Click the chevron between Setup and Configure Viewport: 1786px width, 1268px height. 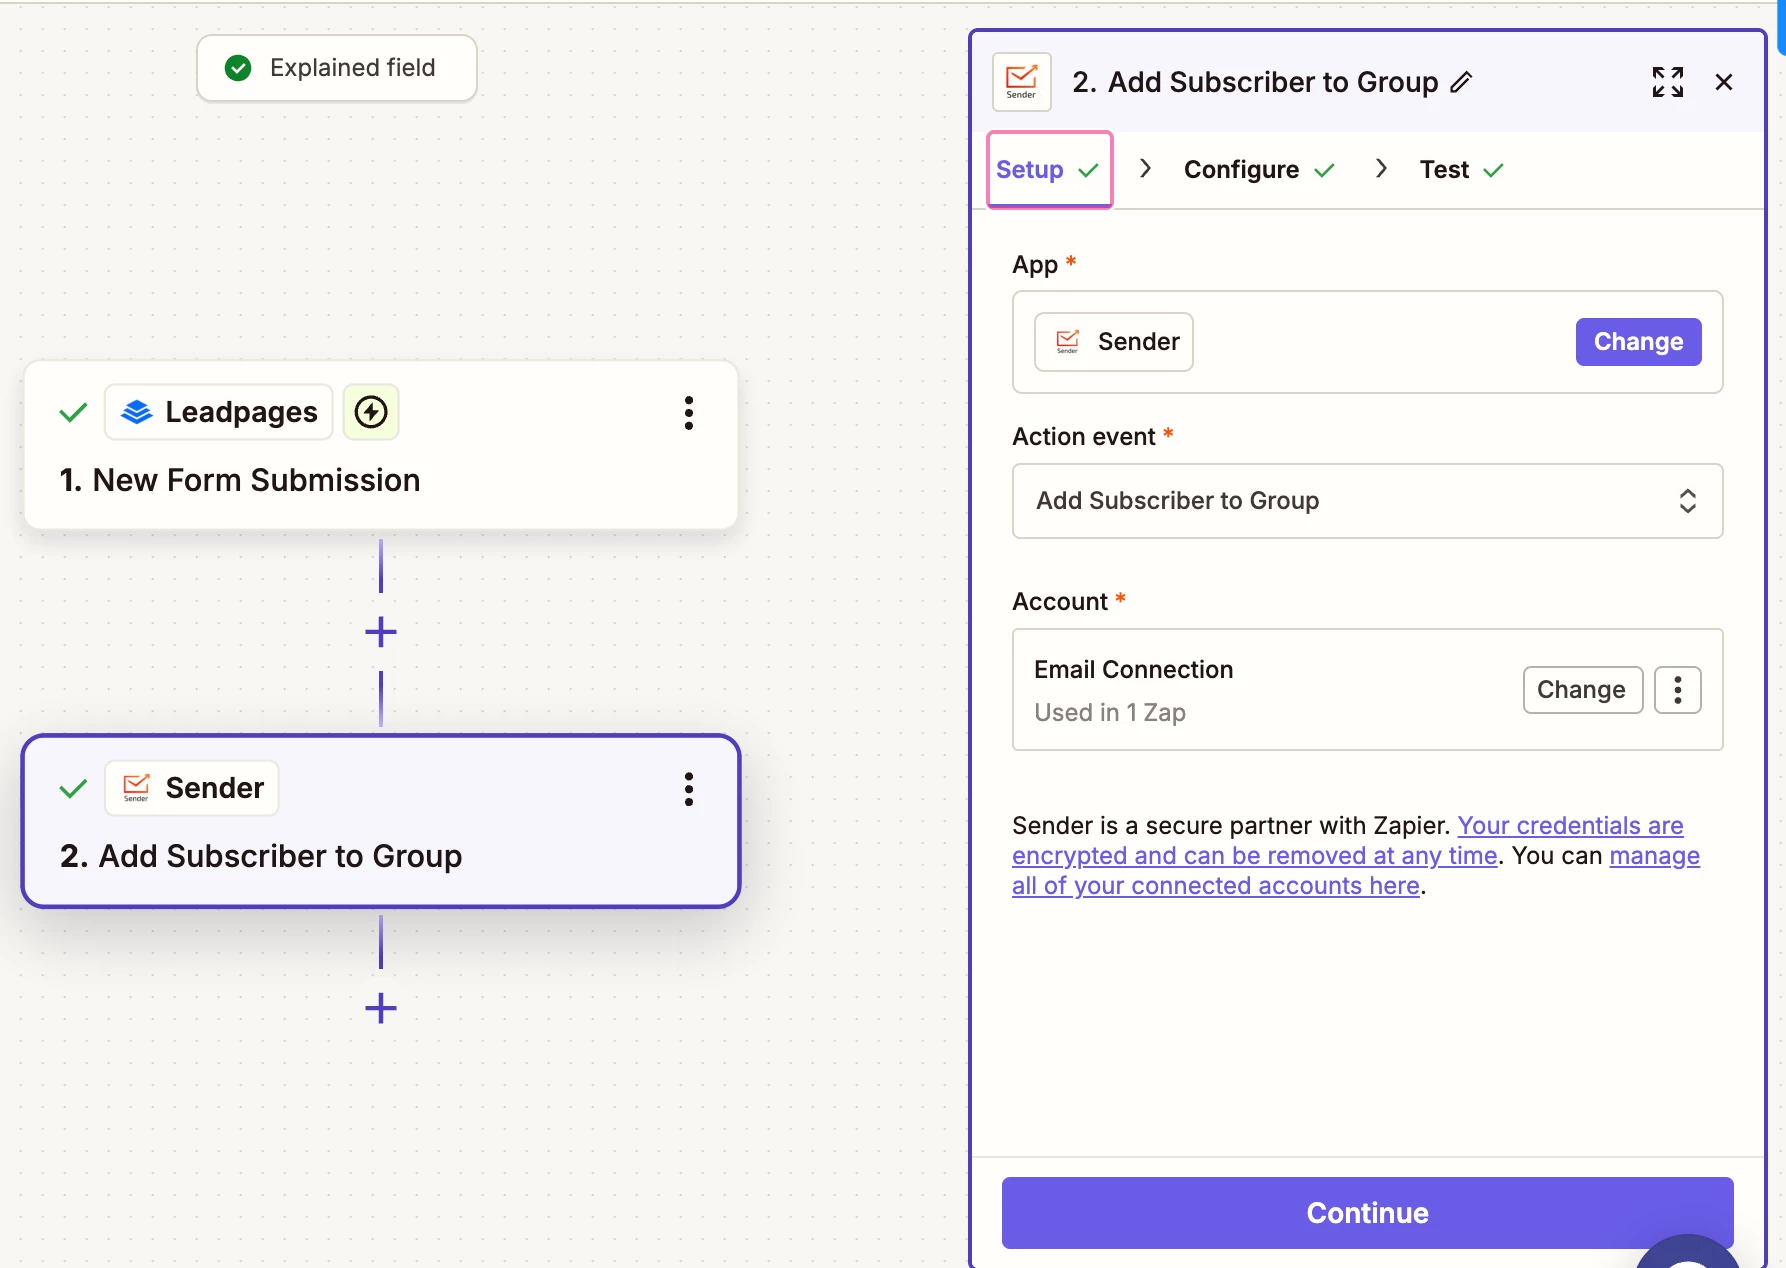(1146, 169)
